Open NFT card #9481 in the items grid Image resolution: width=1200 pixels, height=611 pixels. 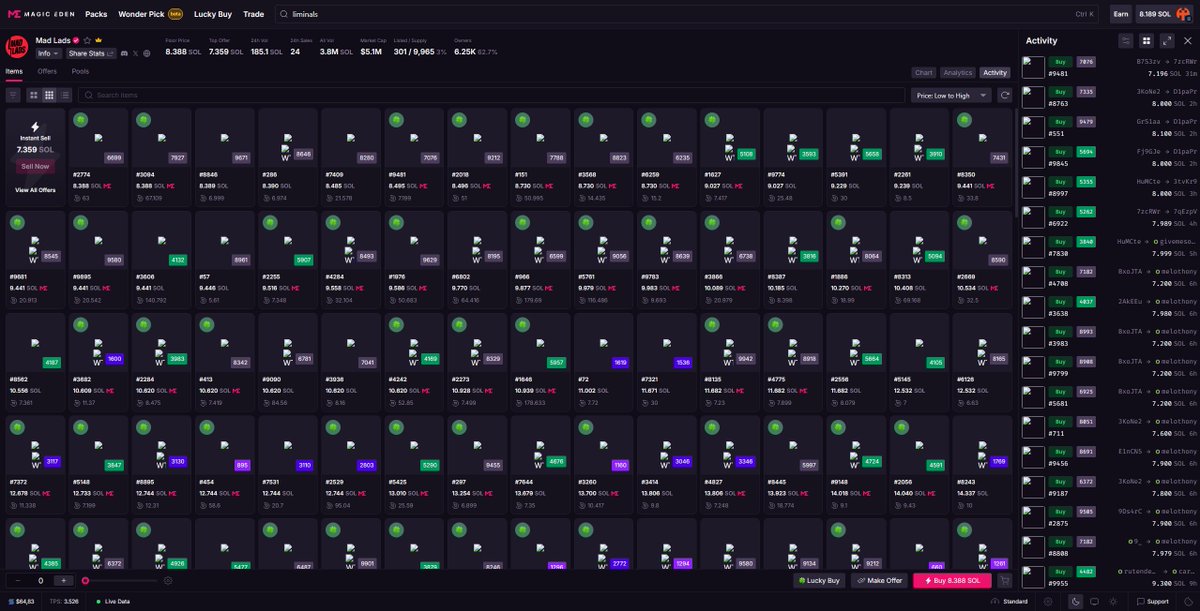coord(414,156)
